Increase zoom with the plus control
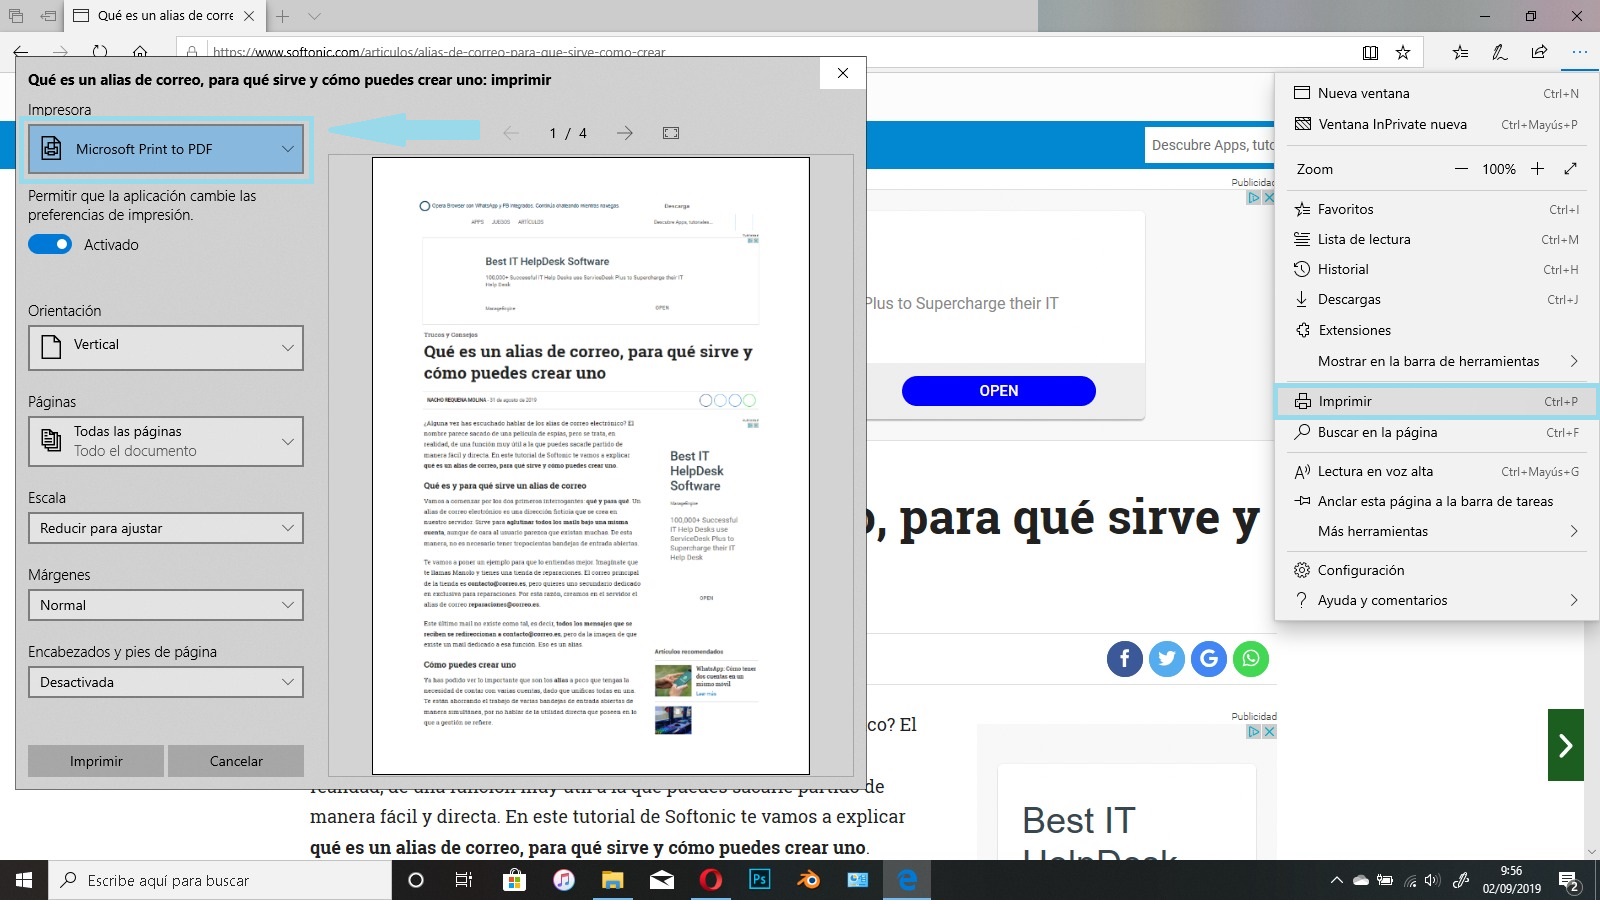The width and height of the screenshot is (1600, 904). [x=1537, y=169]
